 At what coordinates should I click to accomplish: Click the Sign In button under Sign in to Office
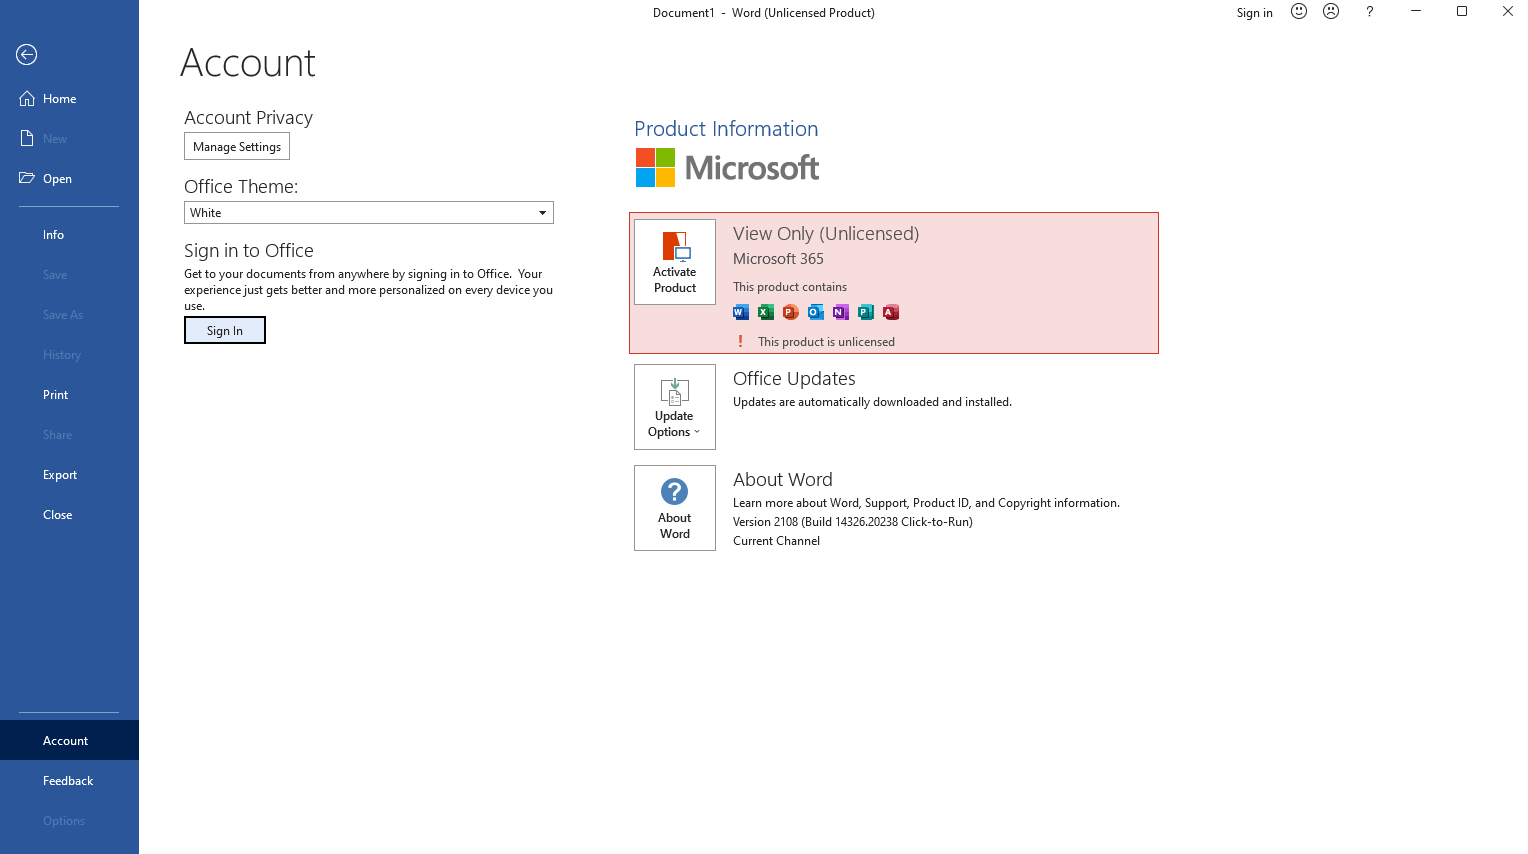[x=225, y=330]
